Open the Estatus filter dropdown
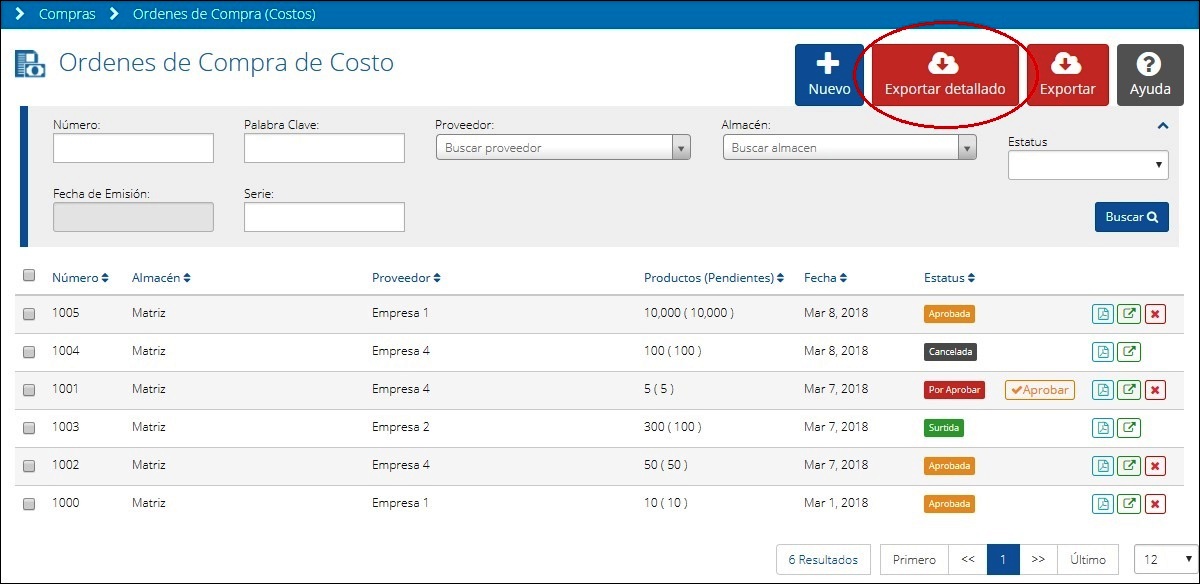1200x584 pixels. click(x=1088, y=165)
